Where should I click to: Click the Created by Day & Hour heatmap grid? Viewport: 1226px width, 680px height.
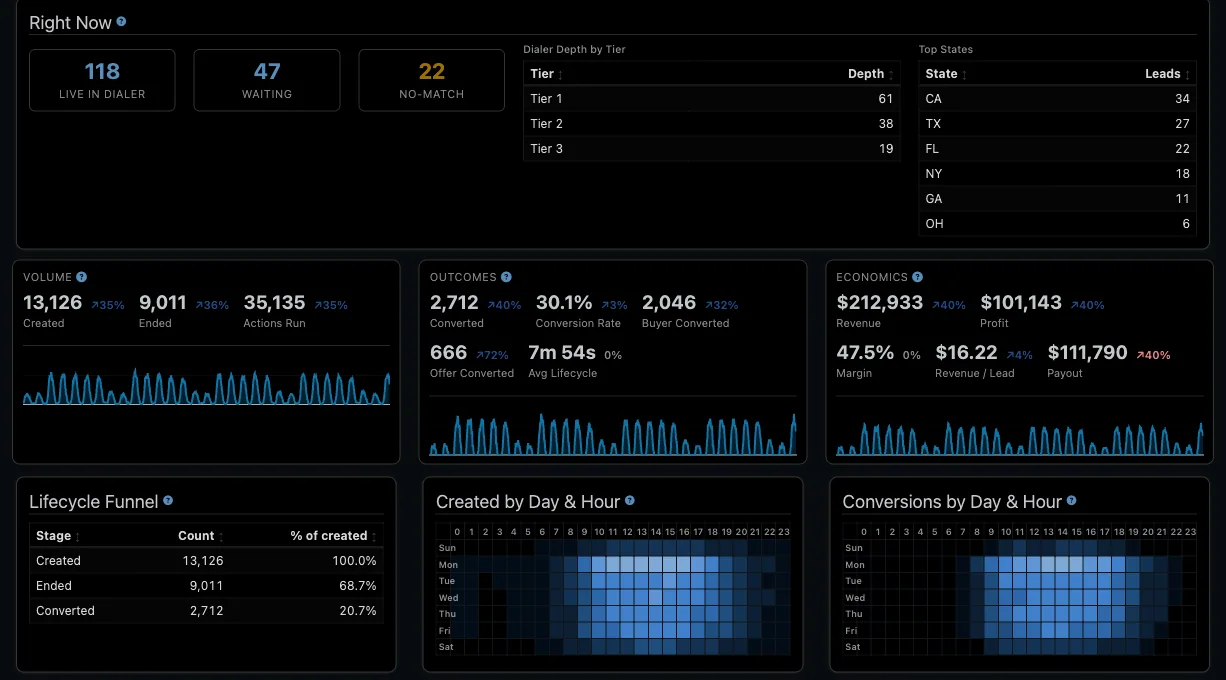click(613, 590)
